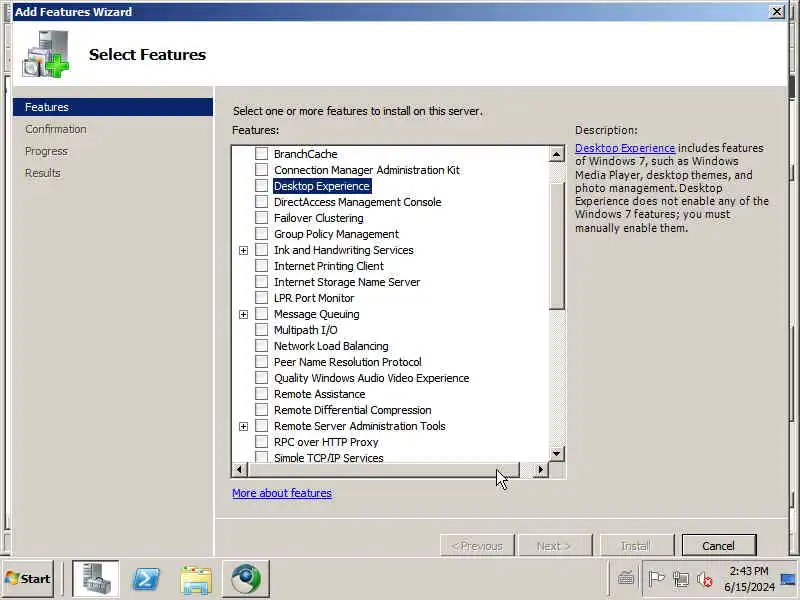Select the Remote Assistance item text
Image resolution: width=800 pixels, height=600 pixels.
click(319, 394)
